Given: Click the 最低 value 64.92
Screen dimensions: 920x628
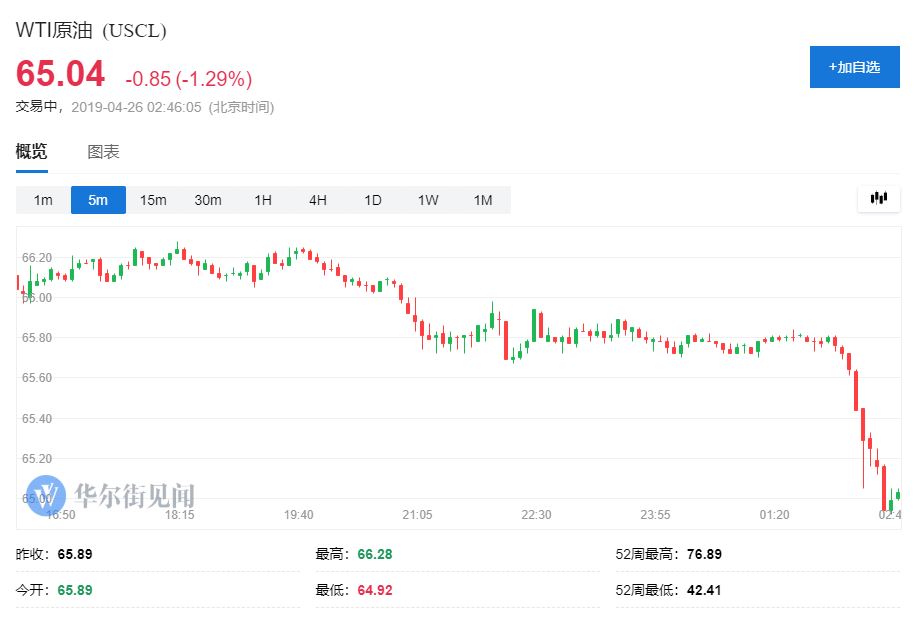Looking at the screenshot, I should [373, 590].
